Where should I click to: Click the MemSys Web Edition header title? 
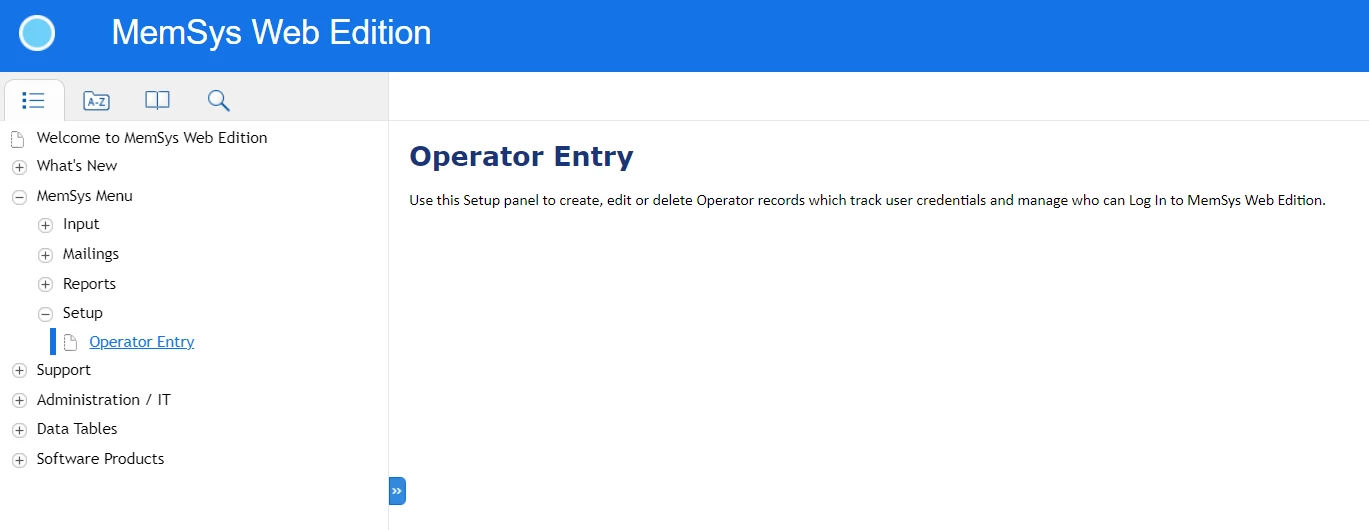point(271,32)
